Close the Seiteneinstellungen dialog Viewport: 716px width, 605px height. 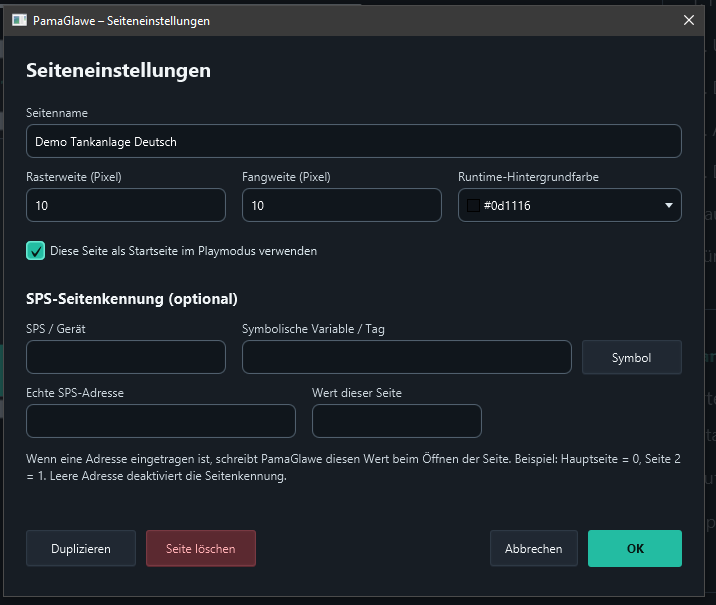(x=689, y=20)
